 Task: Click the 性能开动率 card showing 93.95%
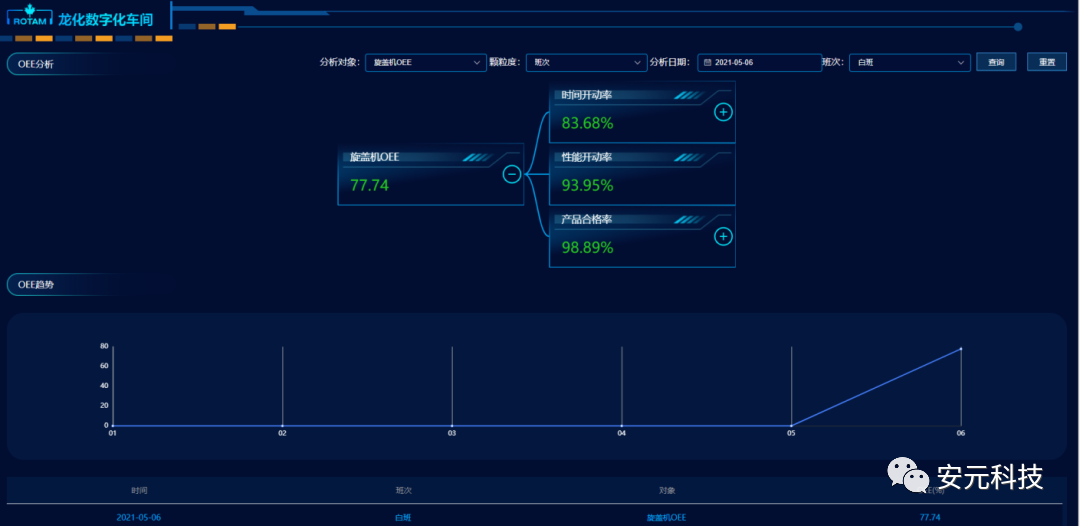click(642, 174)
